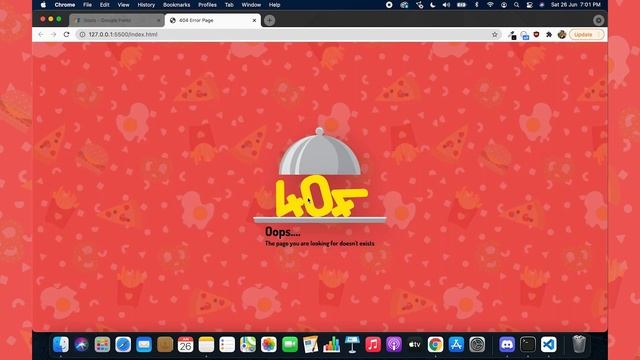Click the yellow 404 number graphic
Image resolution: width=640 pixels, height=360 pixels.
(x=321, y=197)
